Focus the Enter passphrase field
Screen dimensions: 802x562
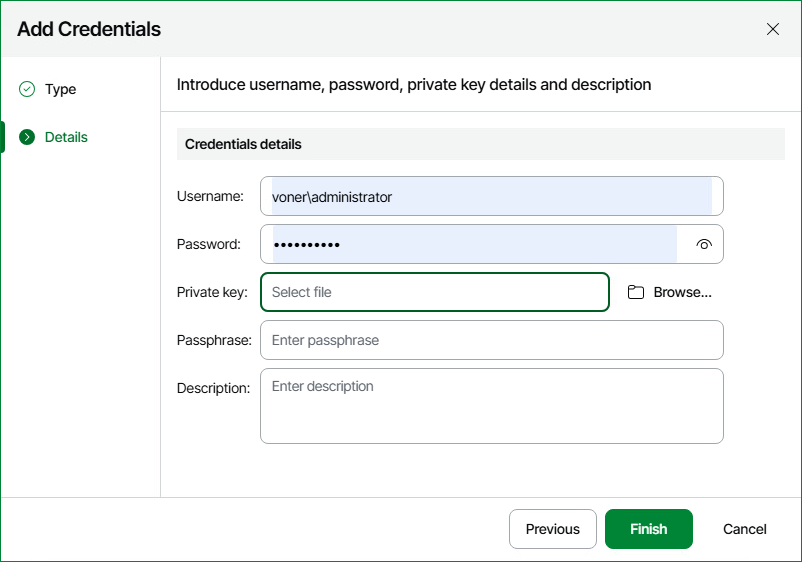point(492,340)
